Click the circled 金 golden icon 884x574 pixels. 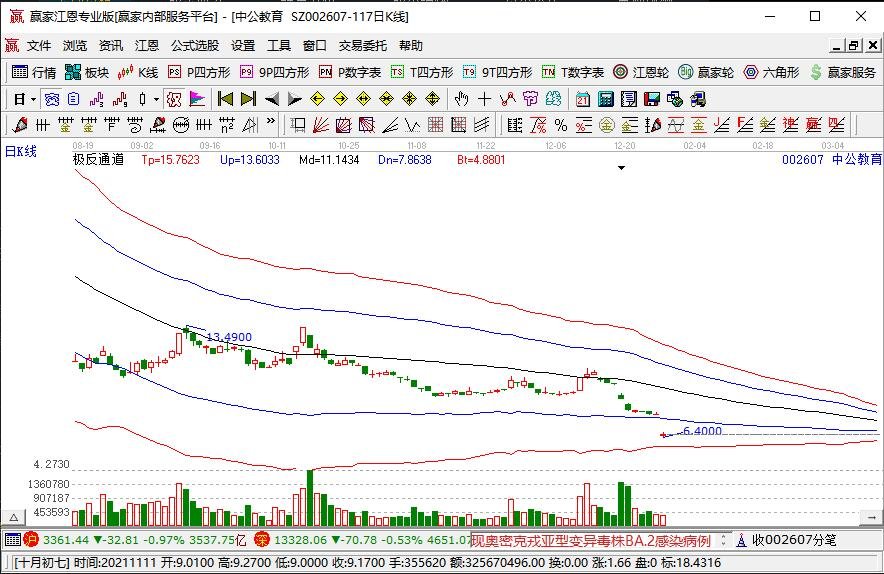pos(607,125)
